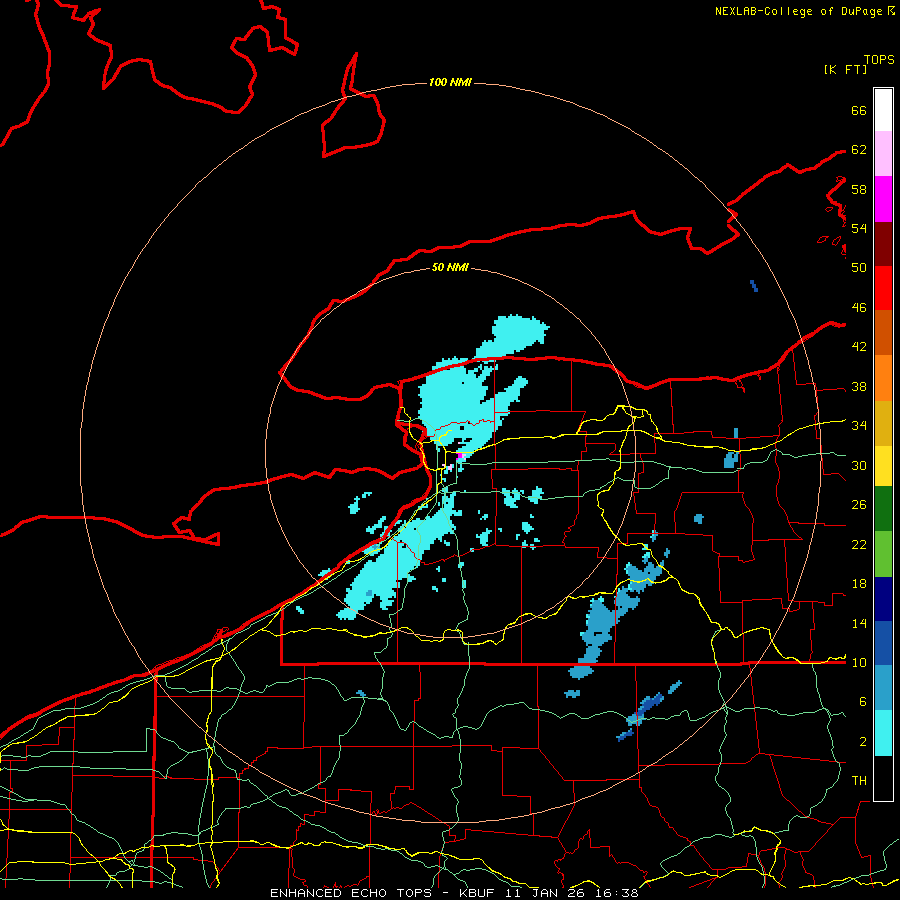Screen dimensions: 900x900
Task: Click the 30 value on the legend
Action: (x=859, y=465)
